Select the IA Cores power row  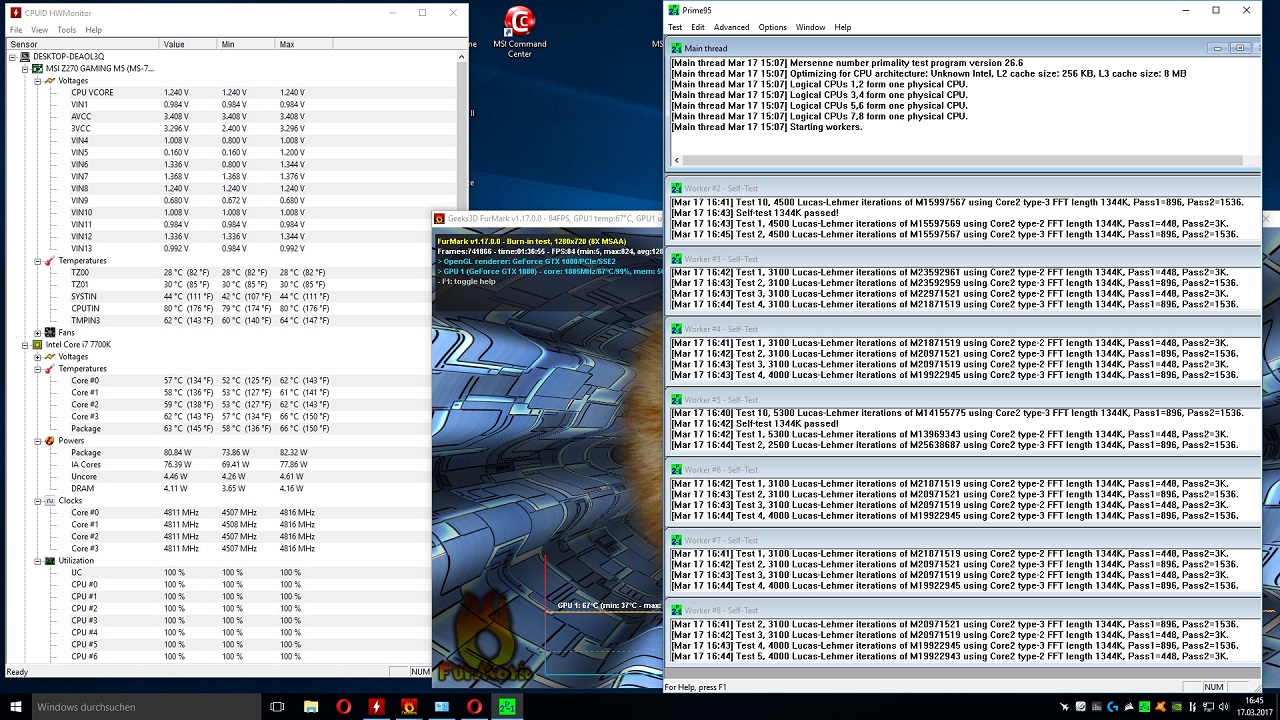coord(232,464)
